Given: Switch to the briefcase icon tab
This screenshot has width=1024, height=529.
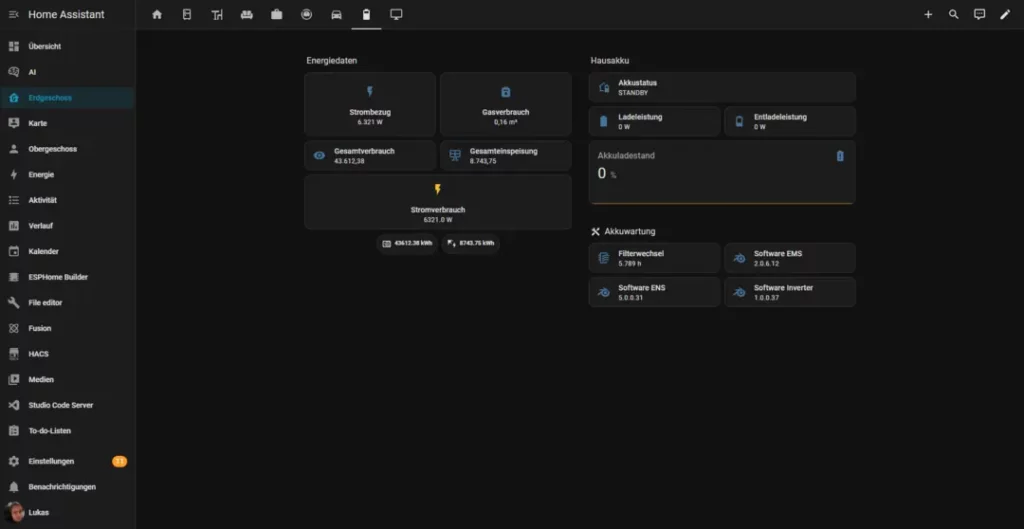Looking at the screenshot, I should pos(277,14).
